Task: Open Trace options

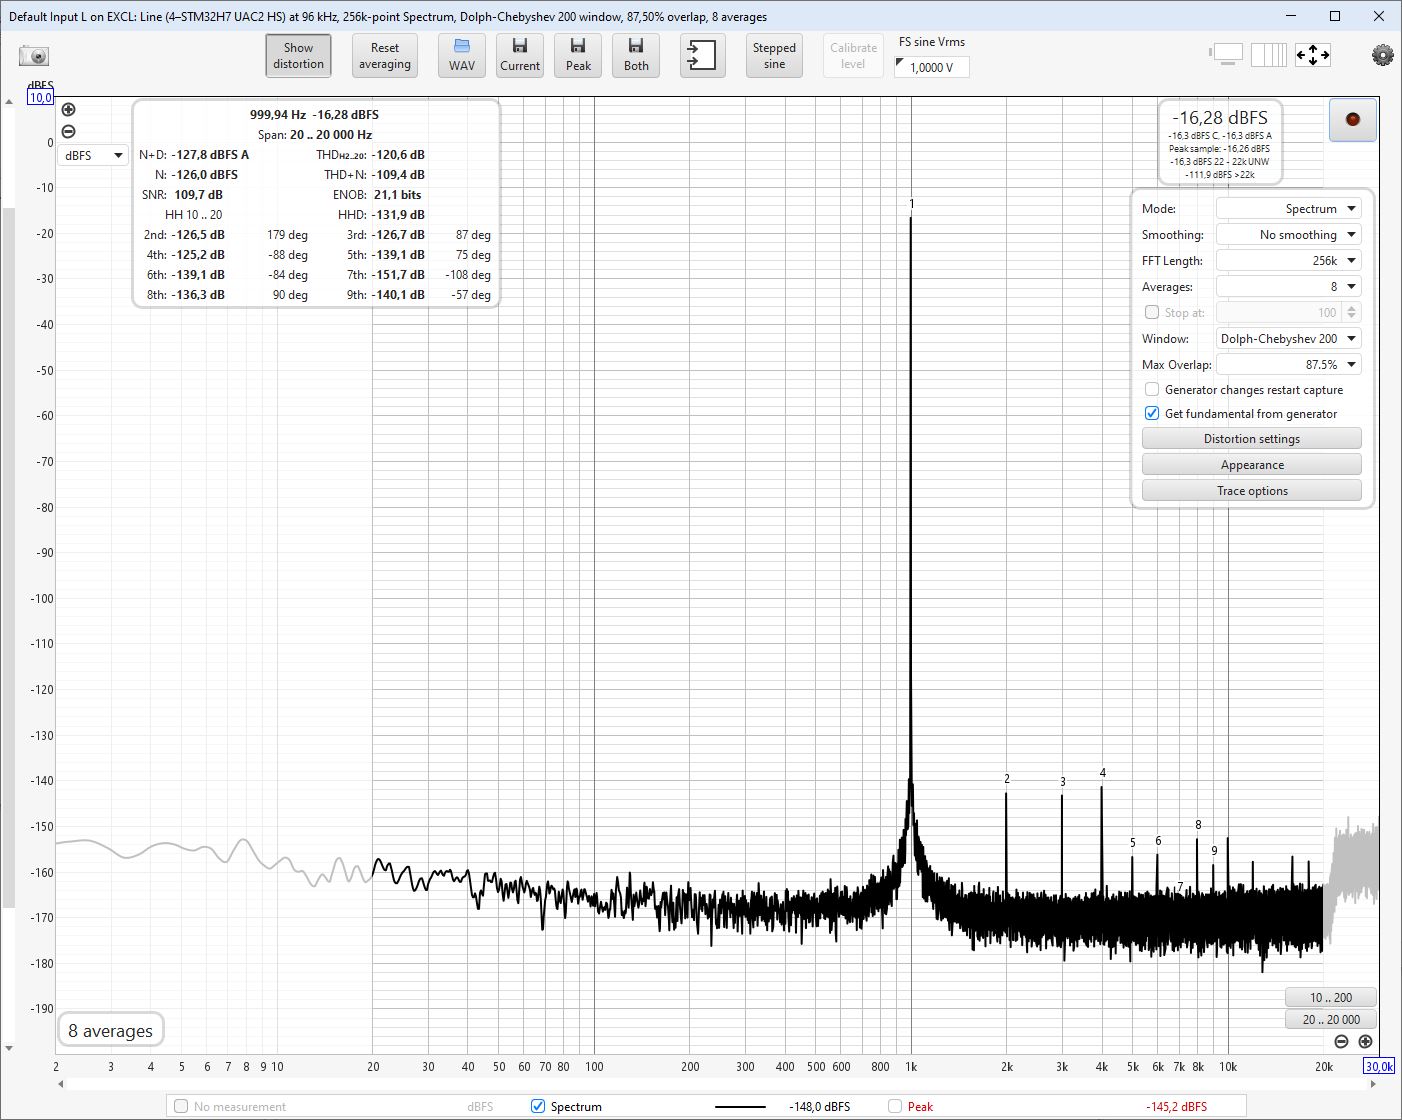Action: (1252, 491)
